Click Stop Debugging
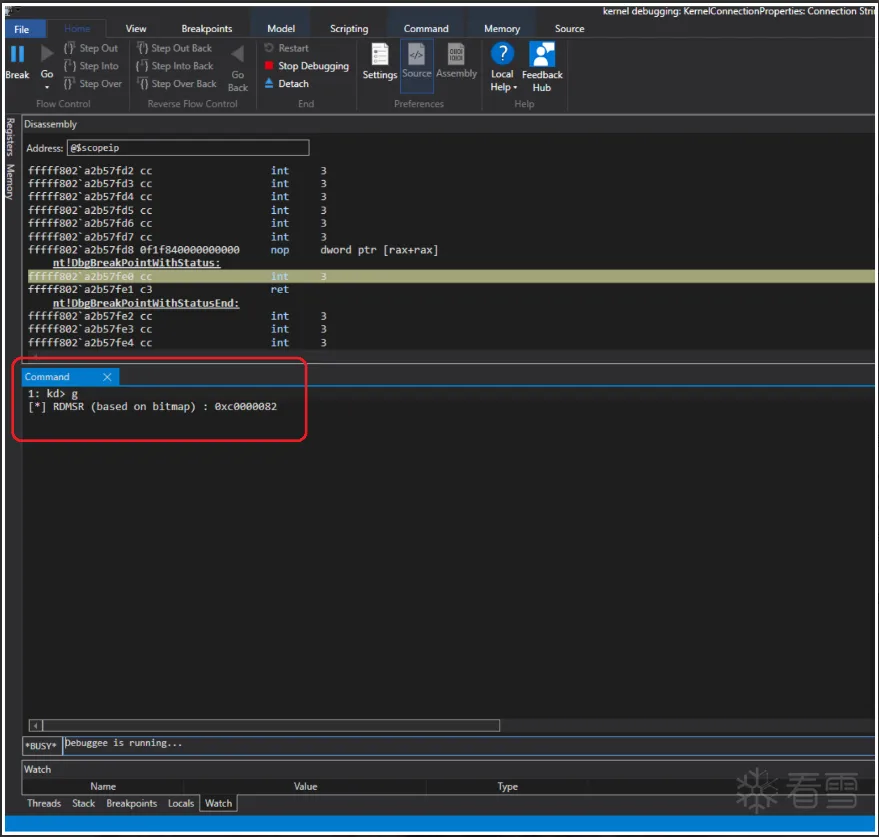879x837 pixels. coord(307,66)
